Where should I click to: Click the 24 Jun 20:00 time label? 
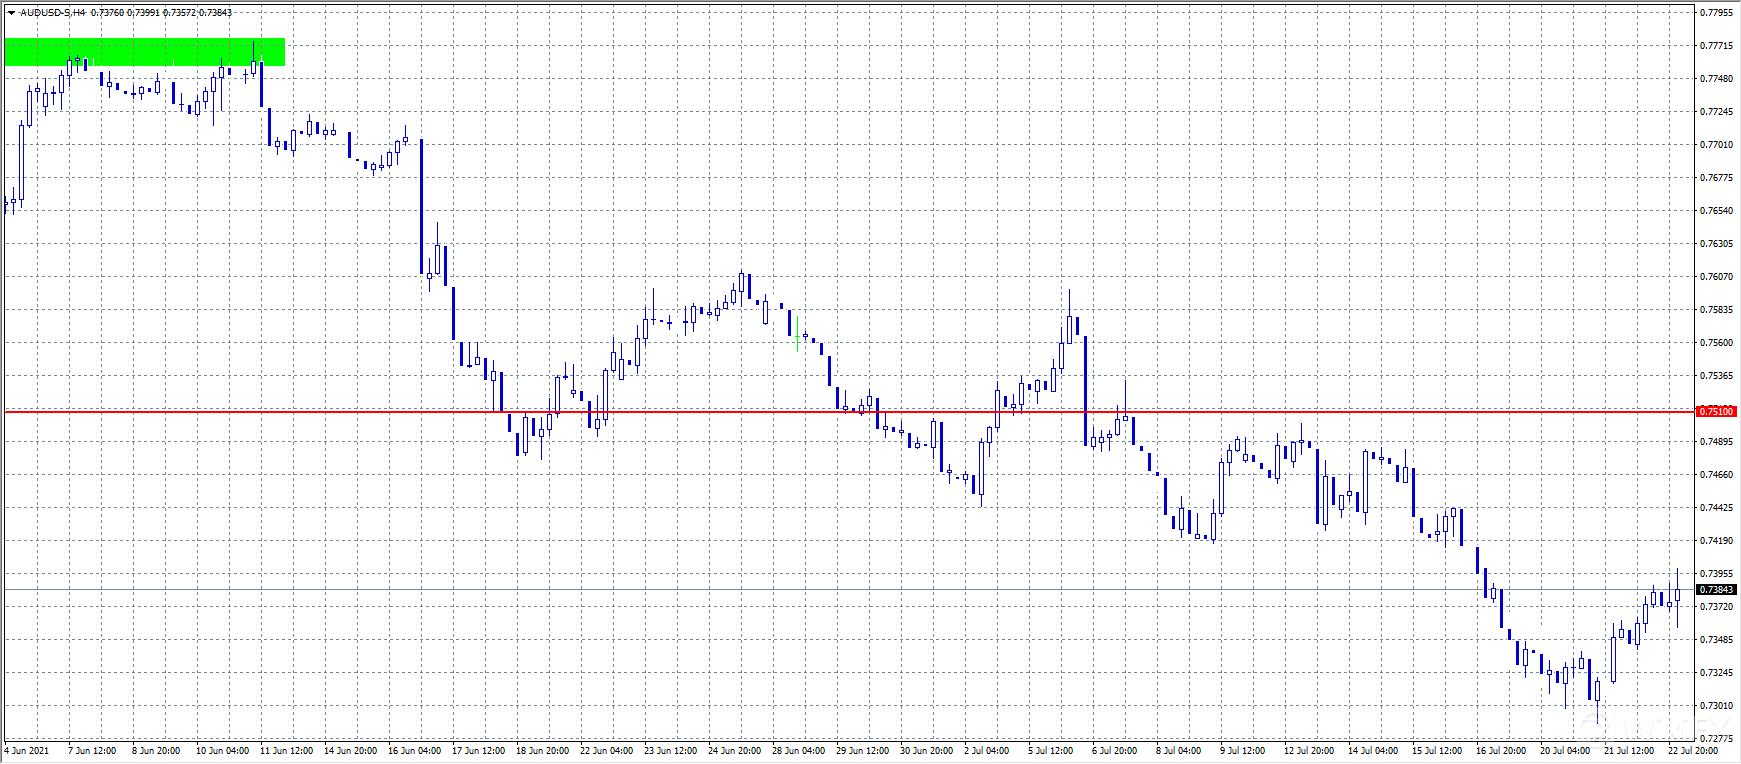click(x=734, y=751)
